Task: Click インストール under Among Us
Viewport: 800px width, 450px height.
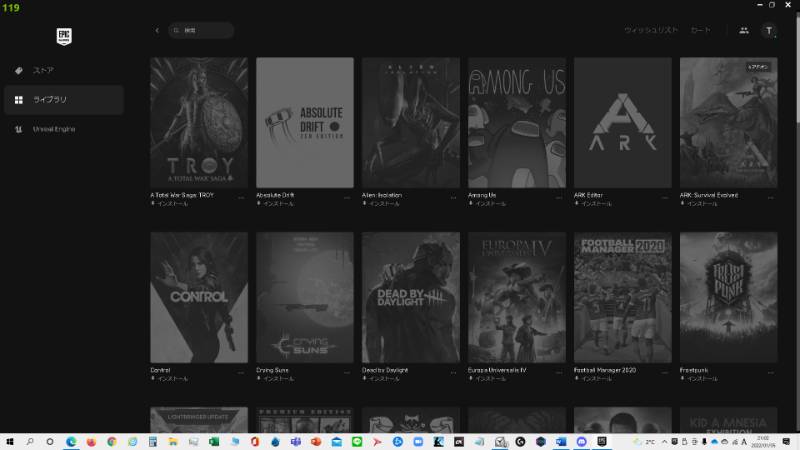Action: pos(487,204)
